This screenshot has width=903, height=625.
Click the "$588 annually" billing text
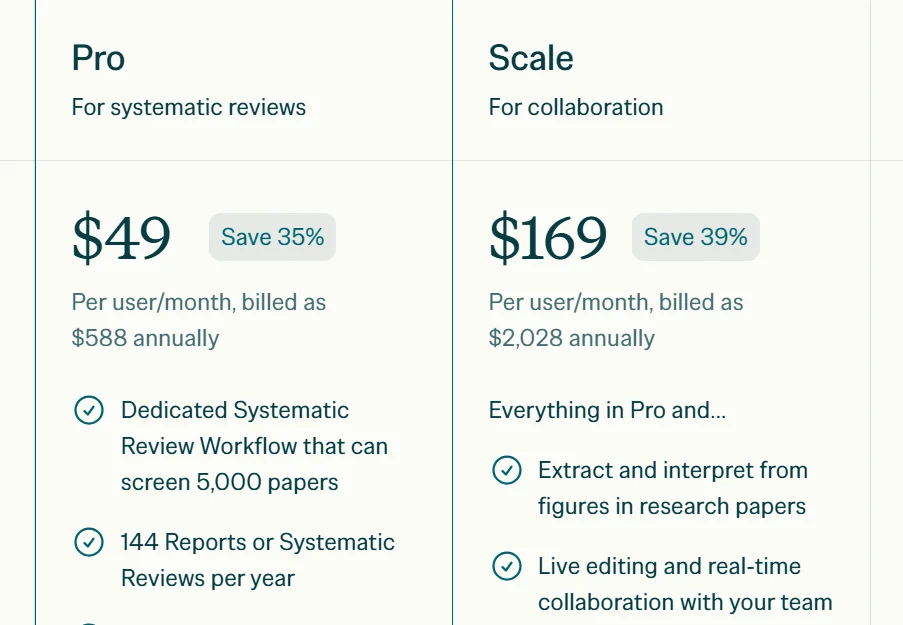pyautogui.click(x=145, y=338)
